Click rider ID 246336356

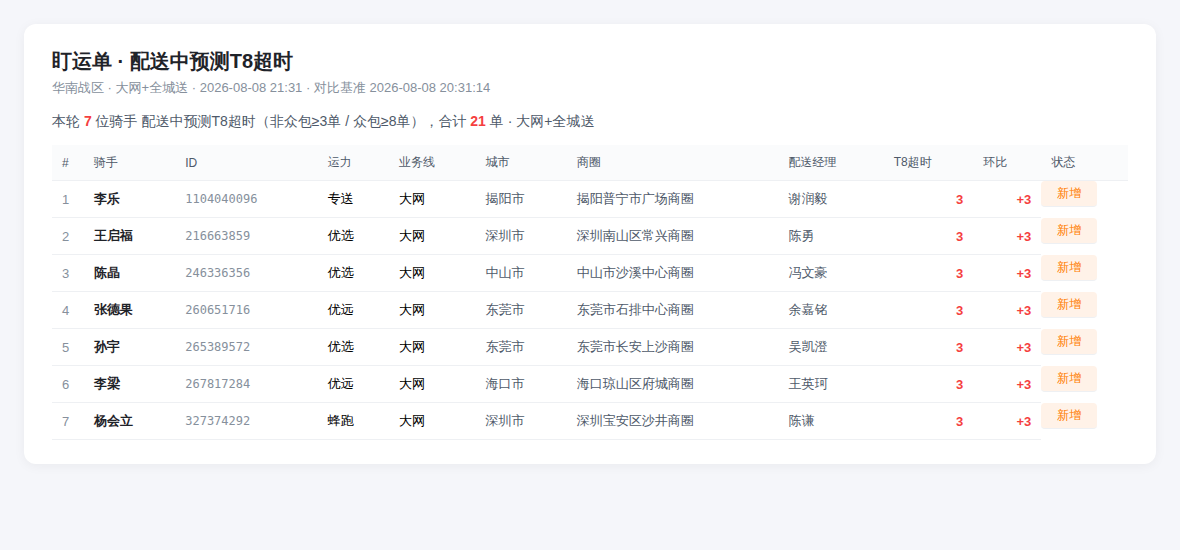click(217, 273)
